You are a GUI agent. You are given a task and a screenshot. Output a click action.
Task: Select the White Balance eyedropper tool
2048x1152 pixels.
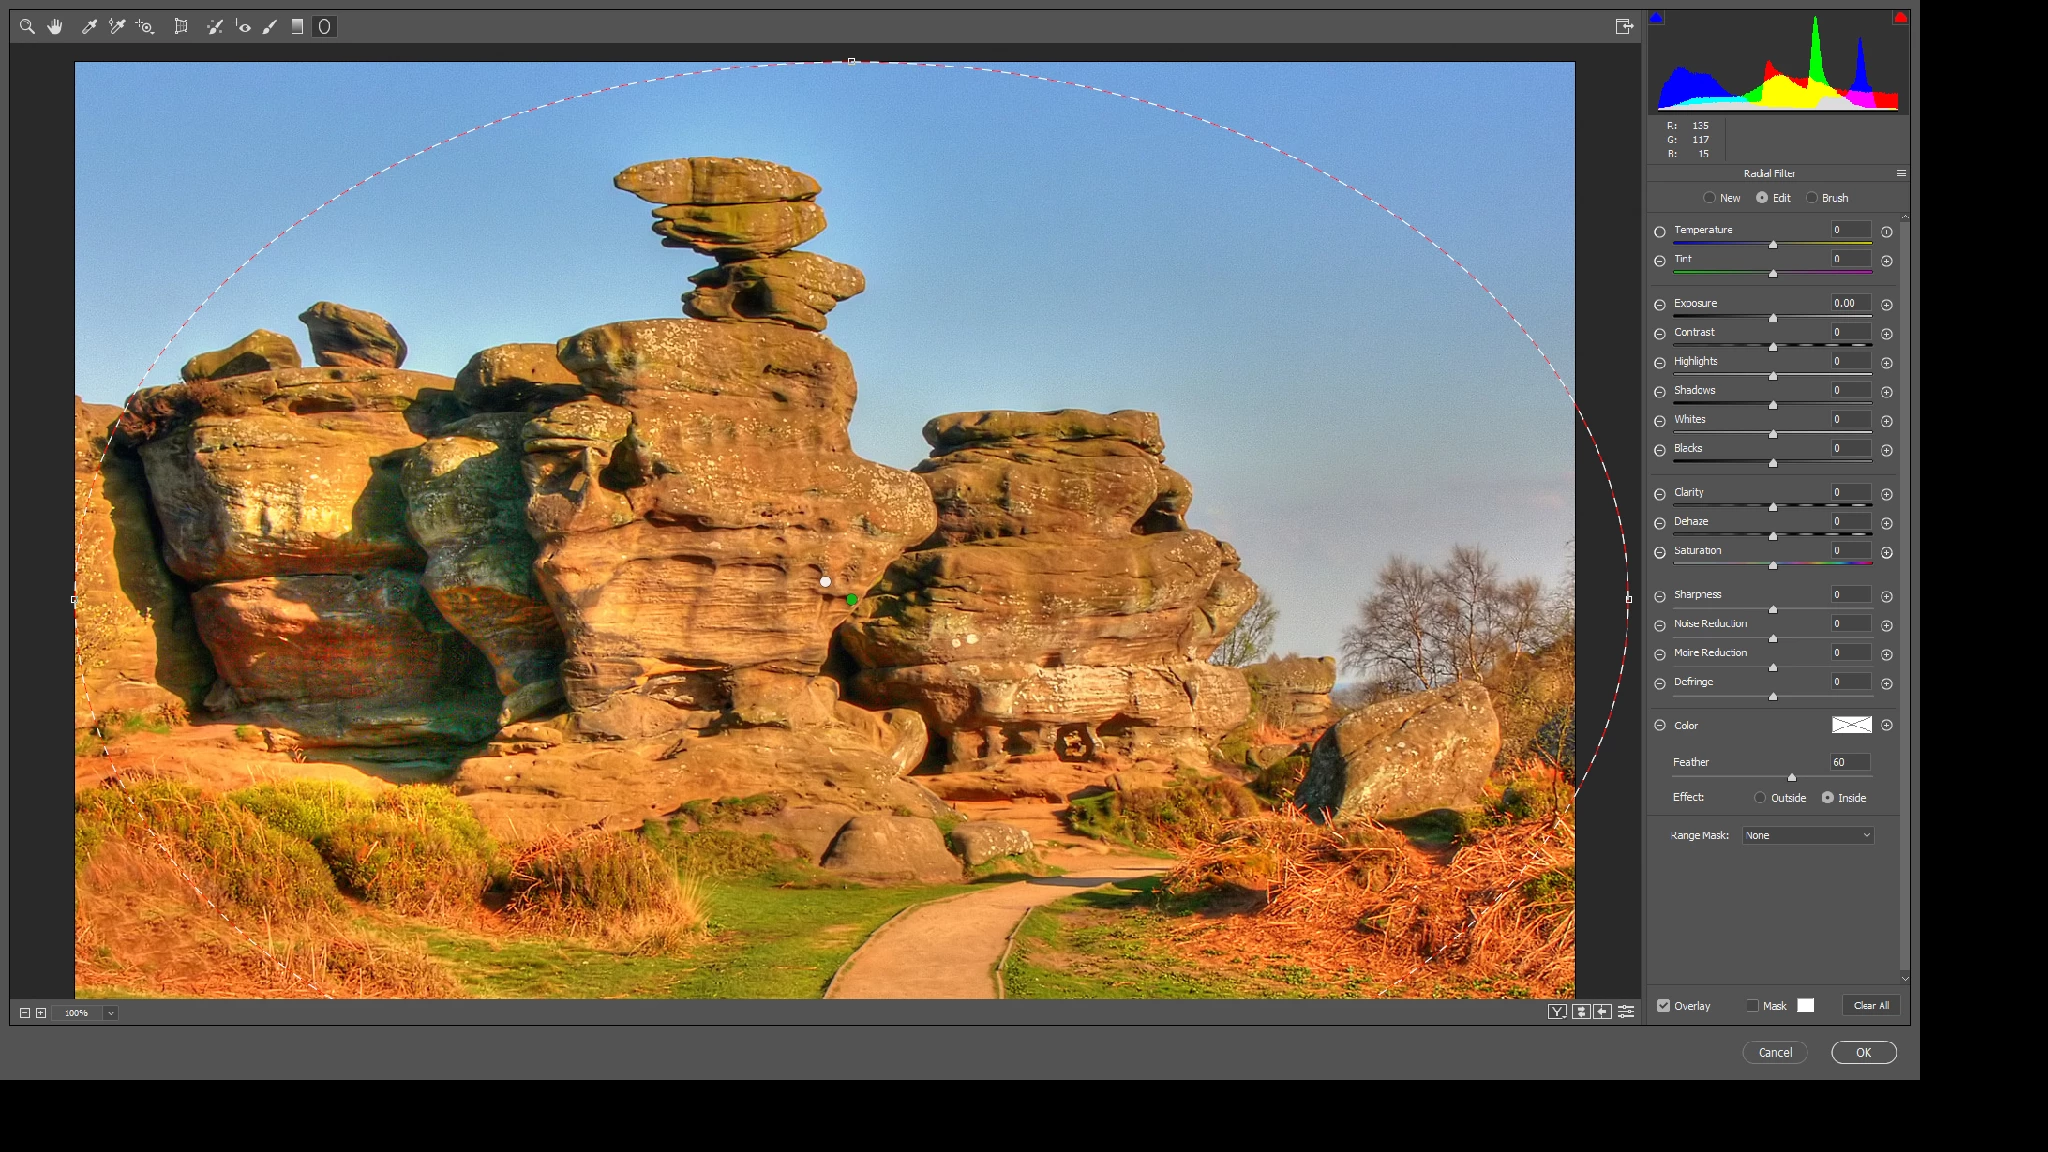(x=89, y=27)
